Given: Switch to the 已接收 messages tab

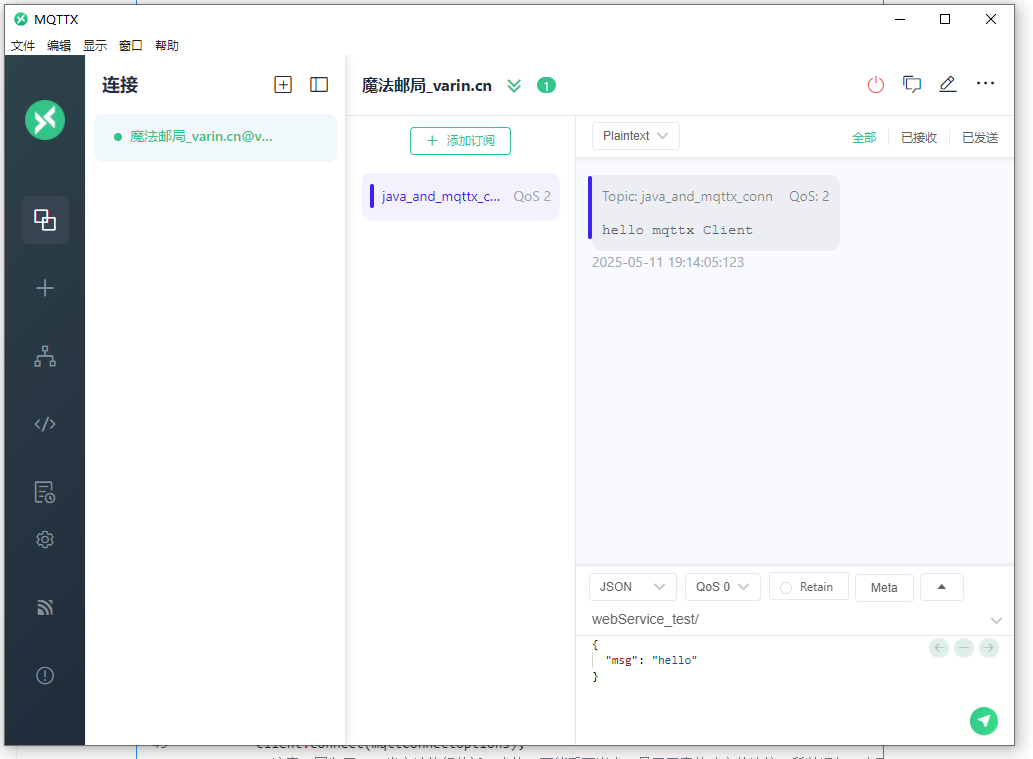Looking at the screenshot, I should pyautogui.click(x=918, y=137).
